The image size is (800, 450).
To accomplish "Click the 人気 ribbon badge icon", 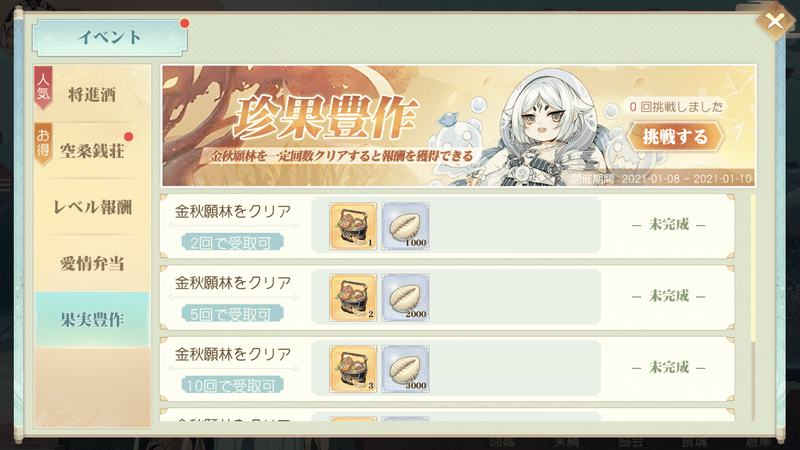I will [x=43, y=87].
